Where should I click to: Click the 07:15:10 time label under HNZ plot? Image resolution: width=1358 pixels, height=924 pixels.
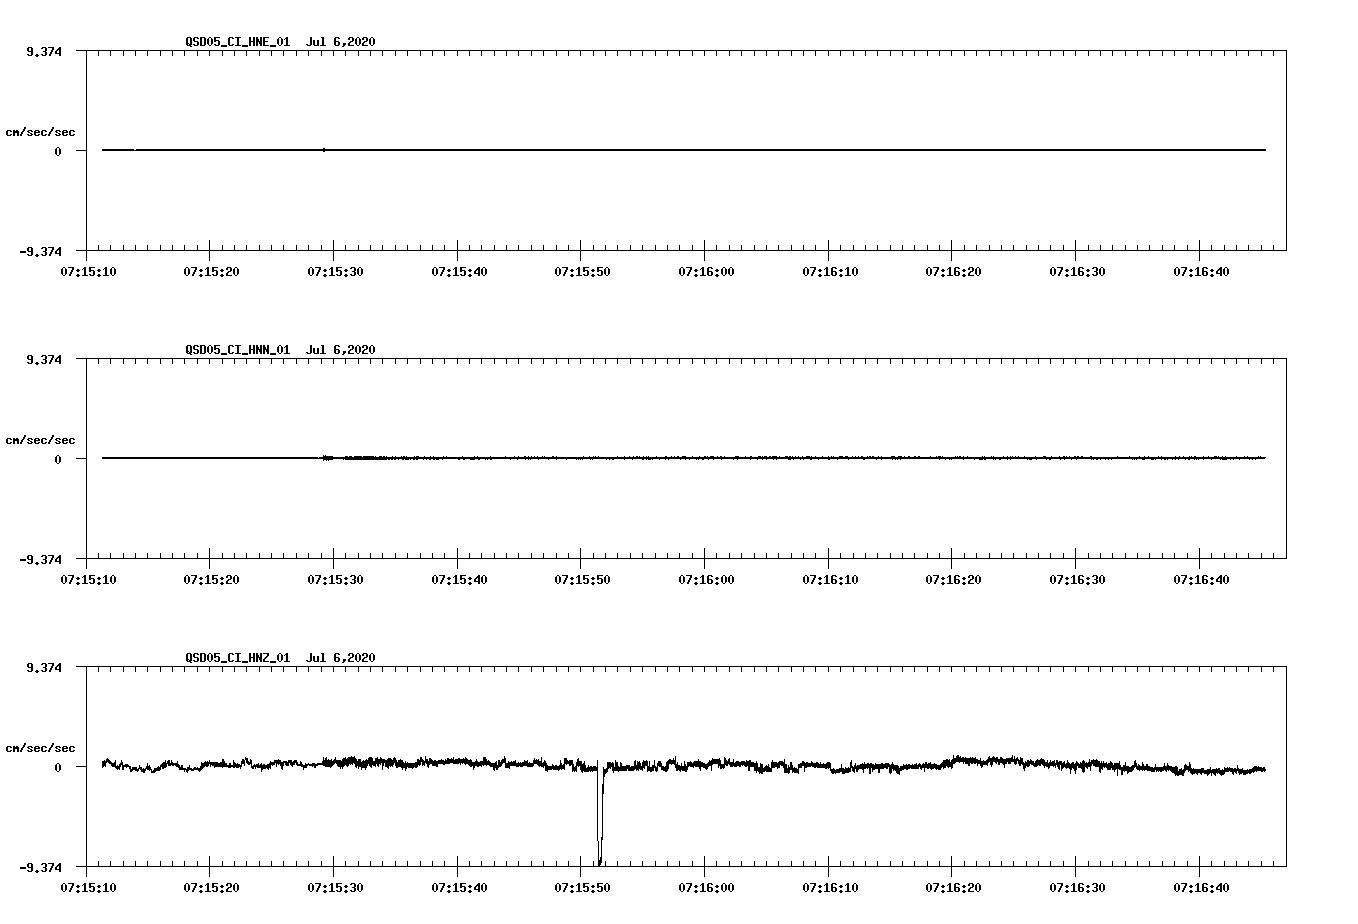coord(87,887)
